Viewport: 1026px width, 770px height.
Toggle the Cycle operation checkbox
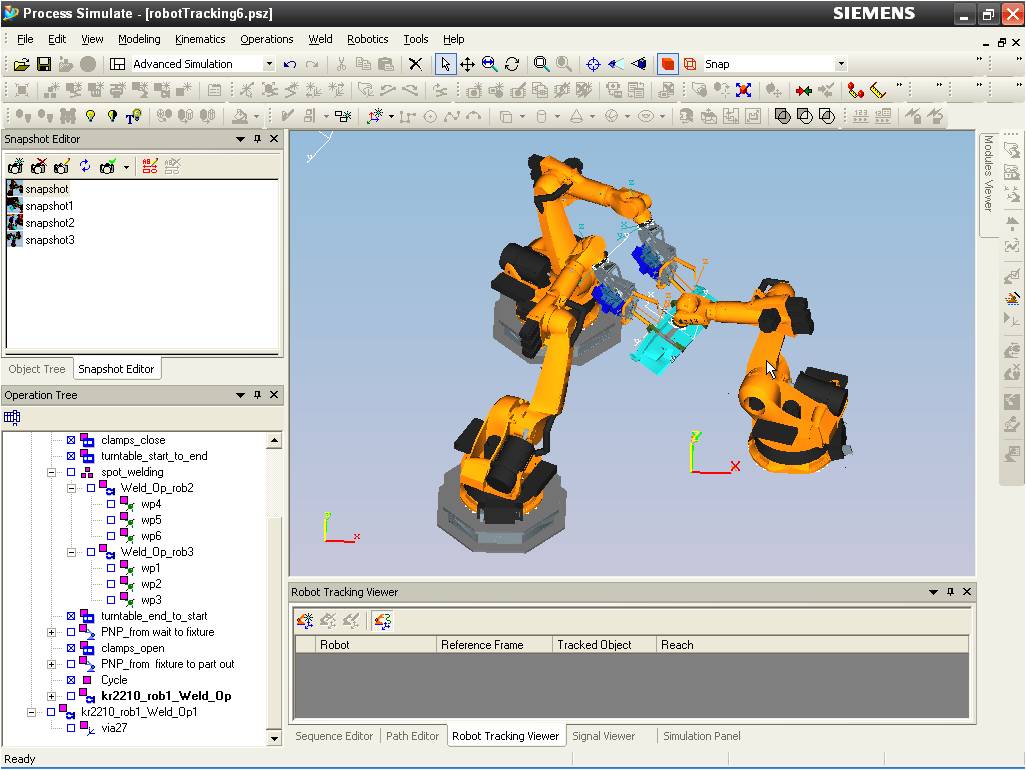pos(71,680)
